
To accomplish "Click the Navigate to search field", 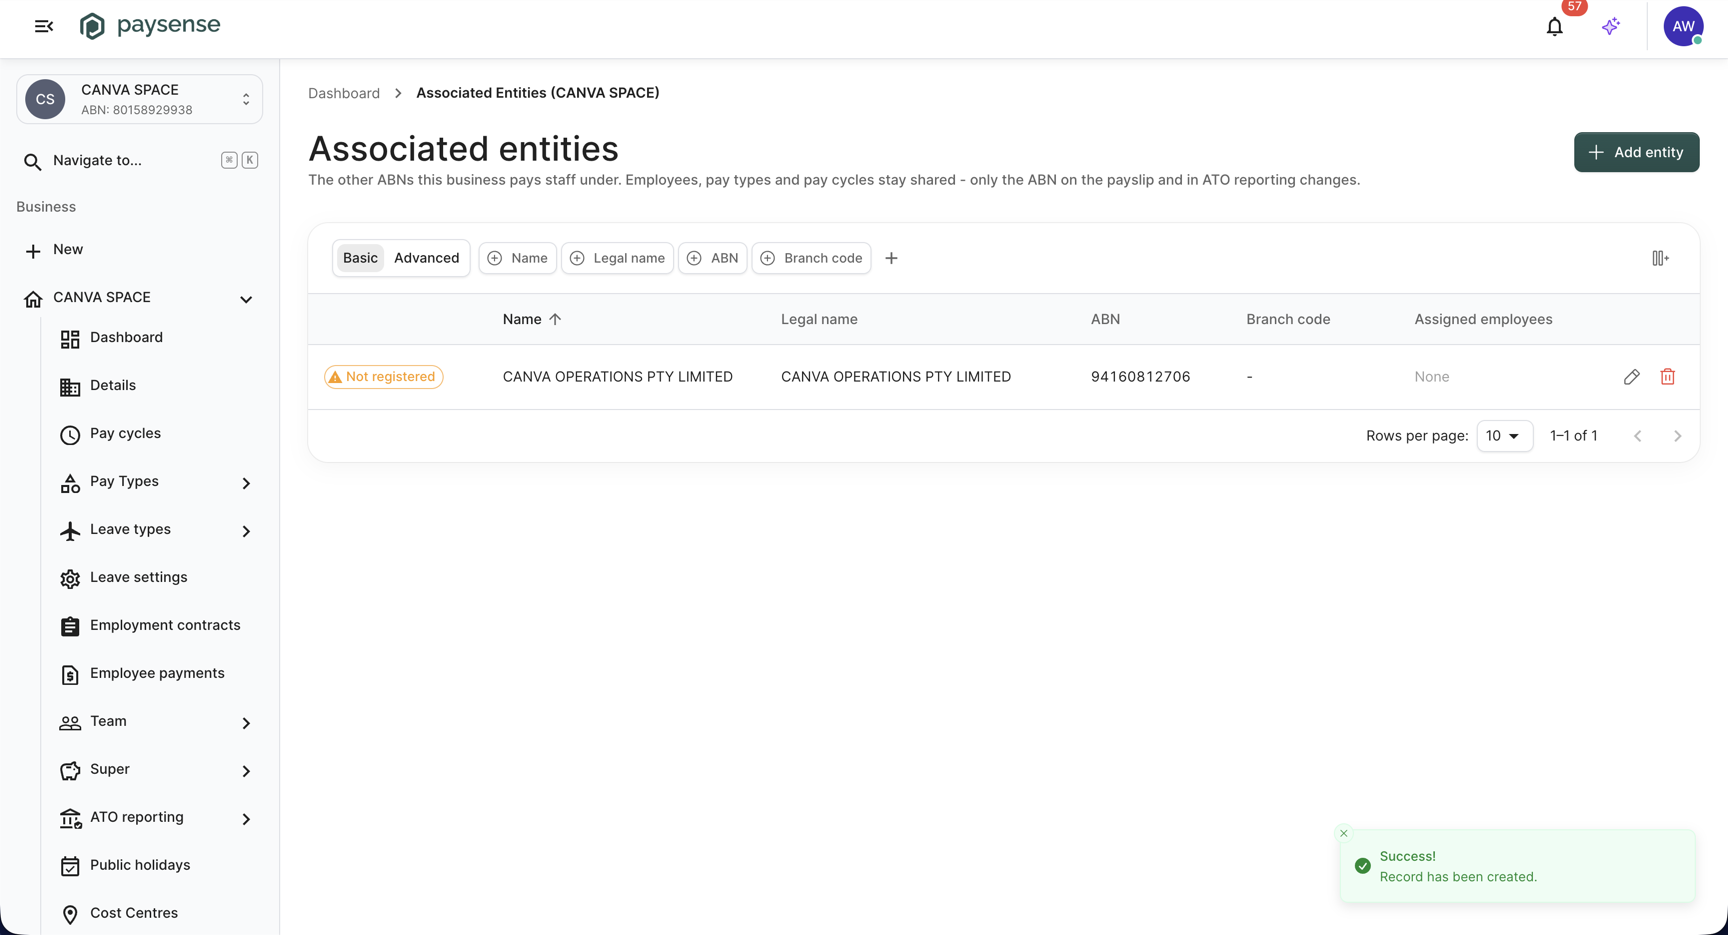I will pyautogui.click(x=140, y=161).
